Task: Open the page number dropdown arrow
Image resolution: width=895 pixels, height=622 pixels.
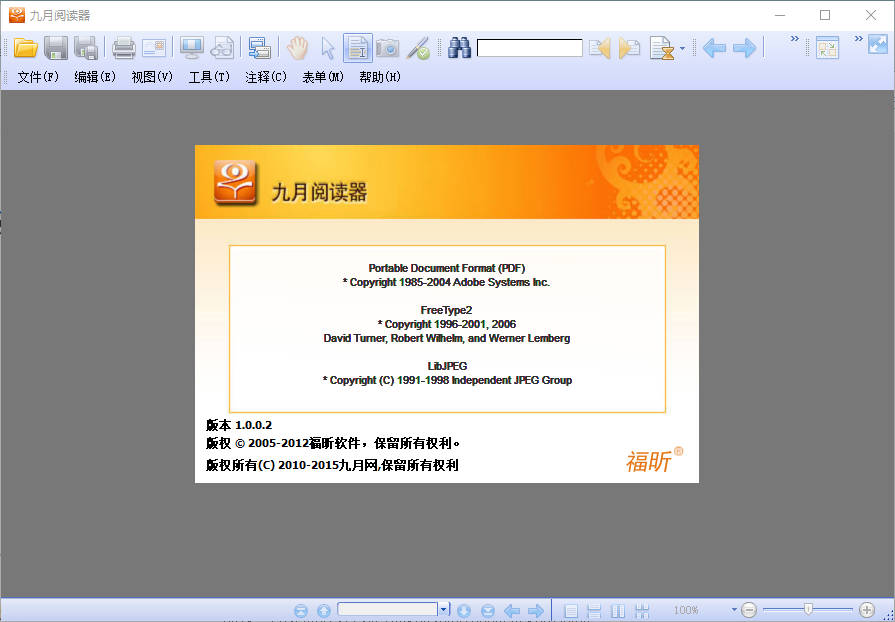Action: point(444,609)
